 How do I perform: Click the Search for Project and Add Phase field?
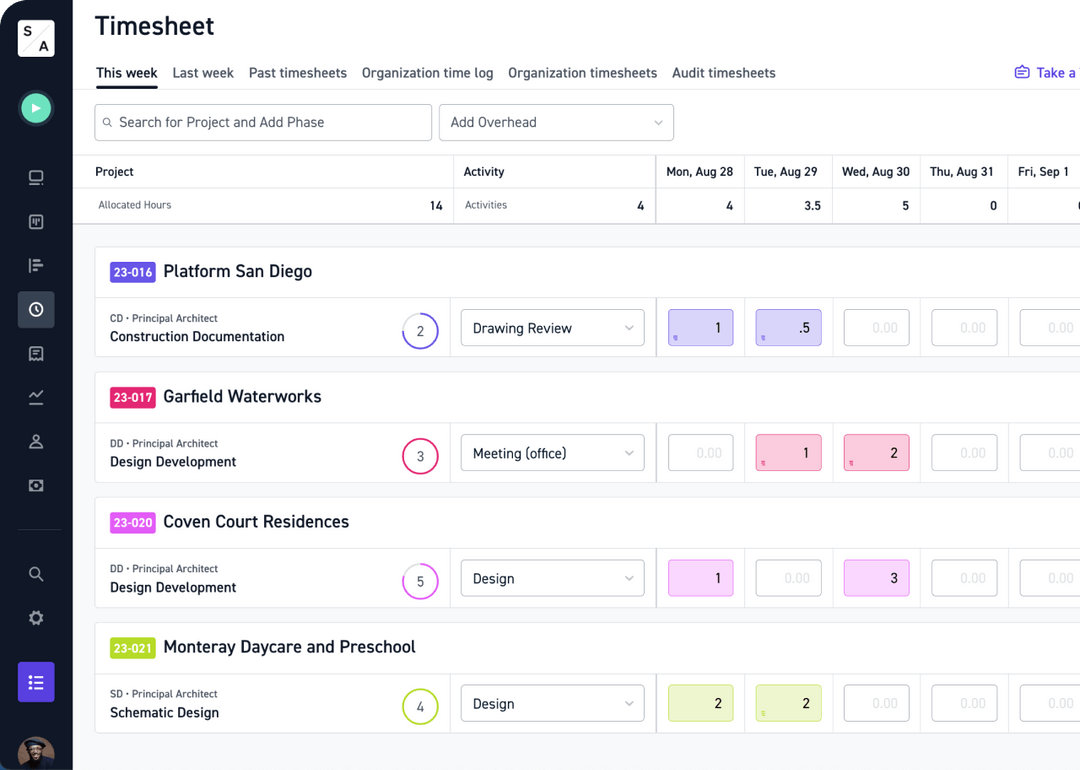click(262, 121)
